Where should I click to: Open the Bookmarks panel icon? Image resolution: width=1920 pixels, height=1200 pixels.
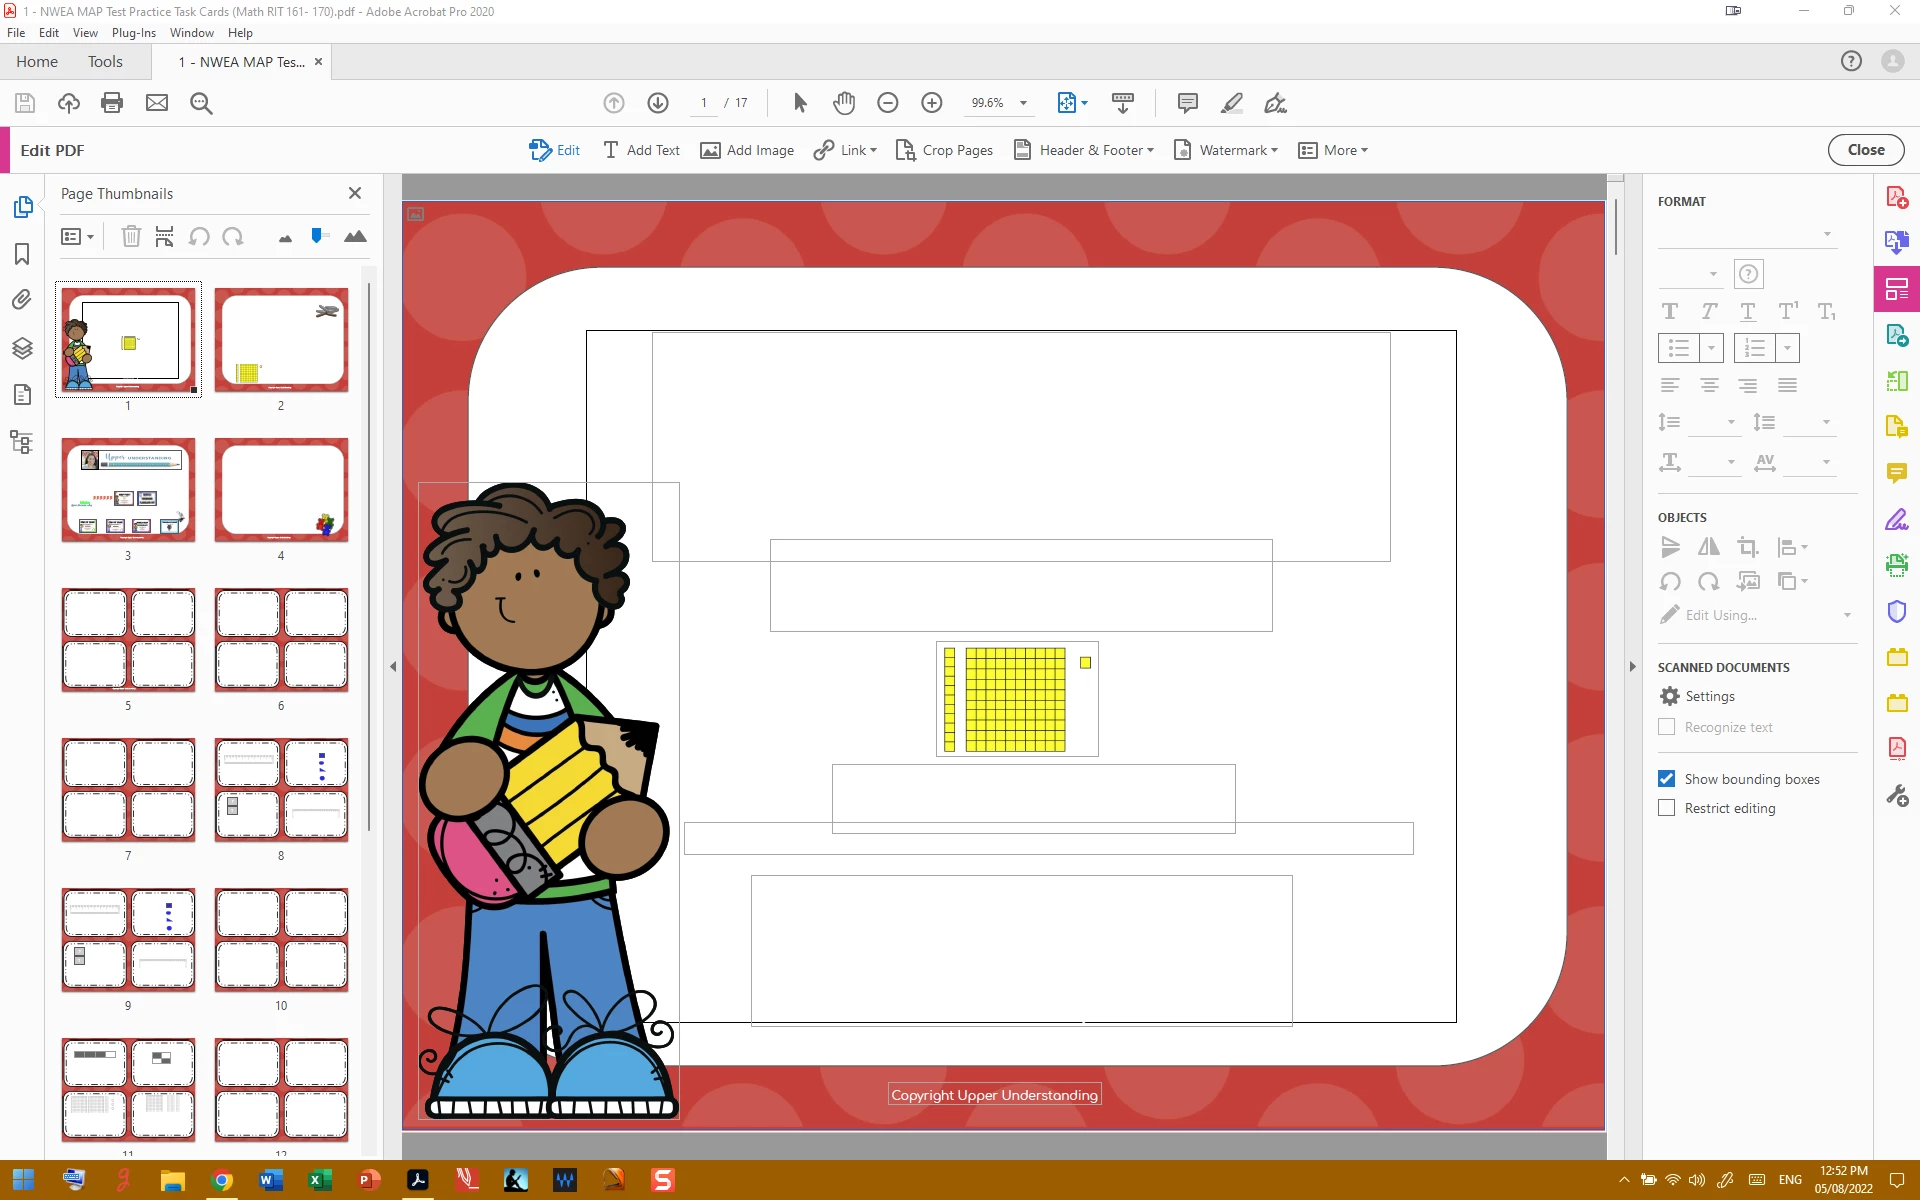click(22, 254)
